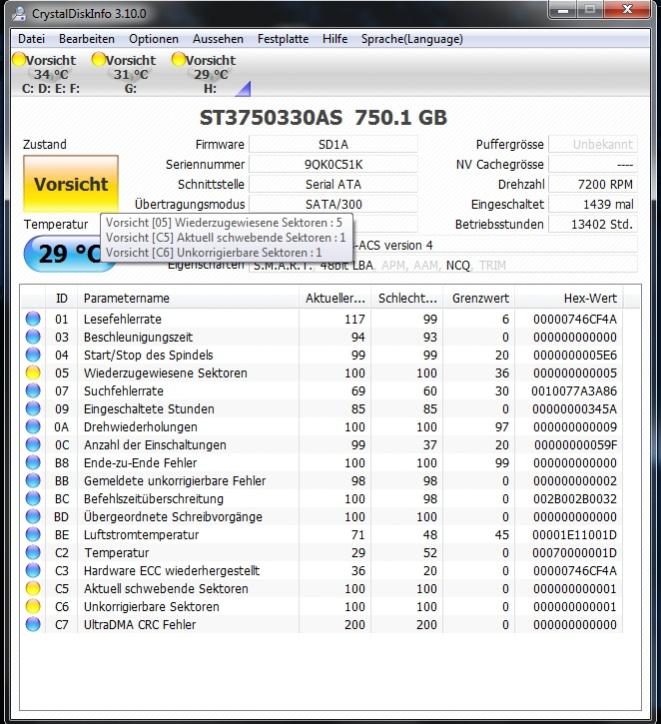Open the Hilfe menu
This screenshot has width=661, height=724.
click(x=335, y=39)
